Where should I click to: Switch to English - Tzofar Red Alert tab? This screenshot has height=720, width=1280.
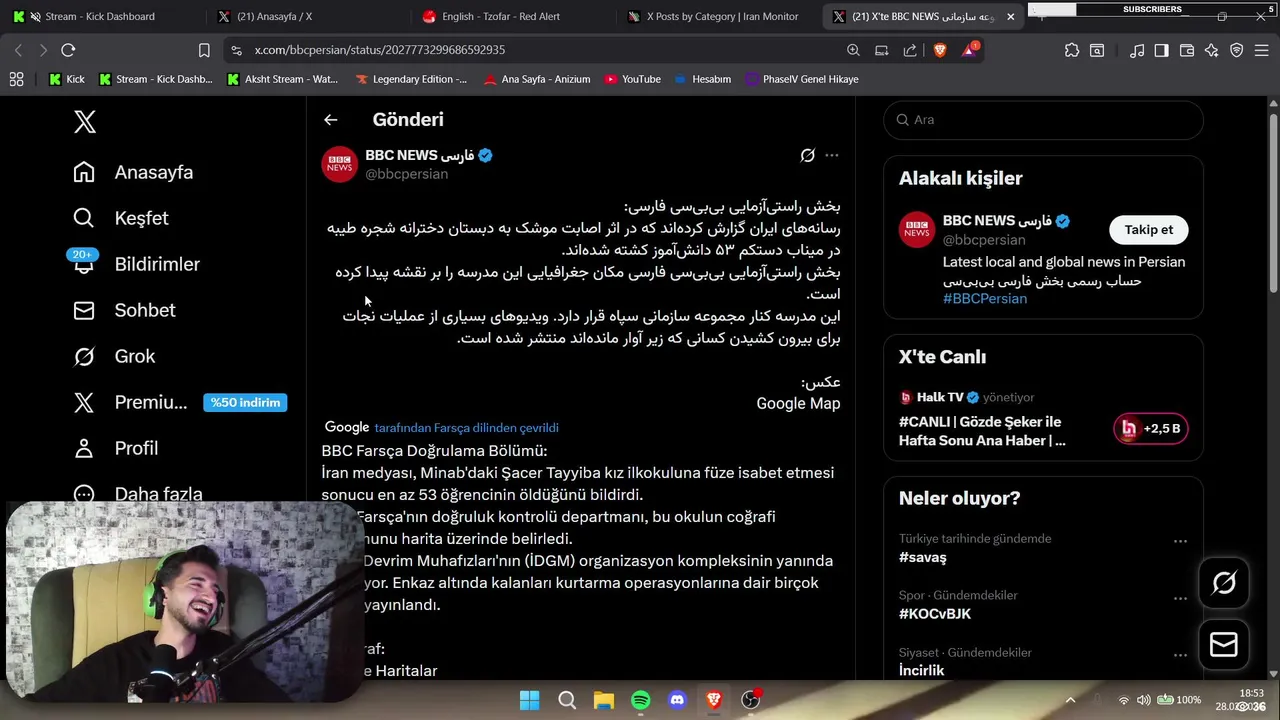pos(512,16)
